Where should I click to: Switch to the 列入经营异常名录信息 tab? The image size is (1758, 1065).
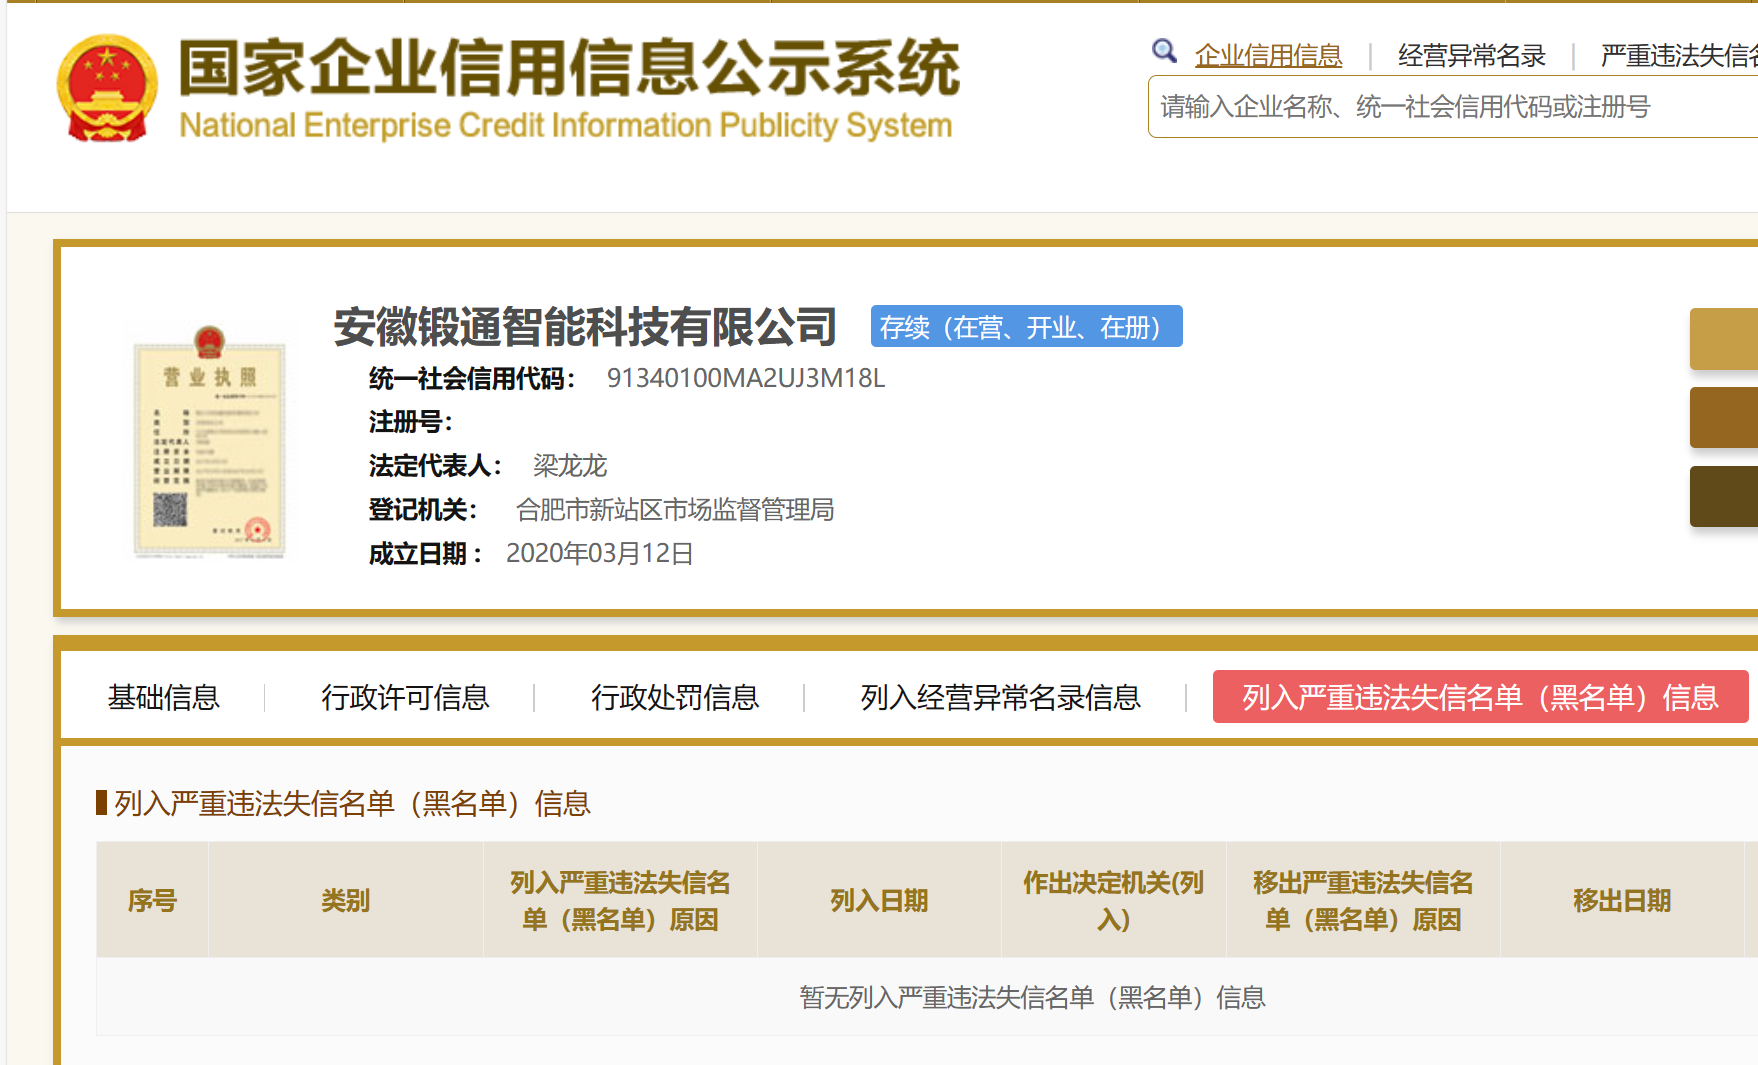point(1000,697)
